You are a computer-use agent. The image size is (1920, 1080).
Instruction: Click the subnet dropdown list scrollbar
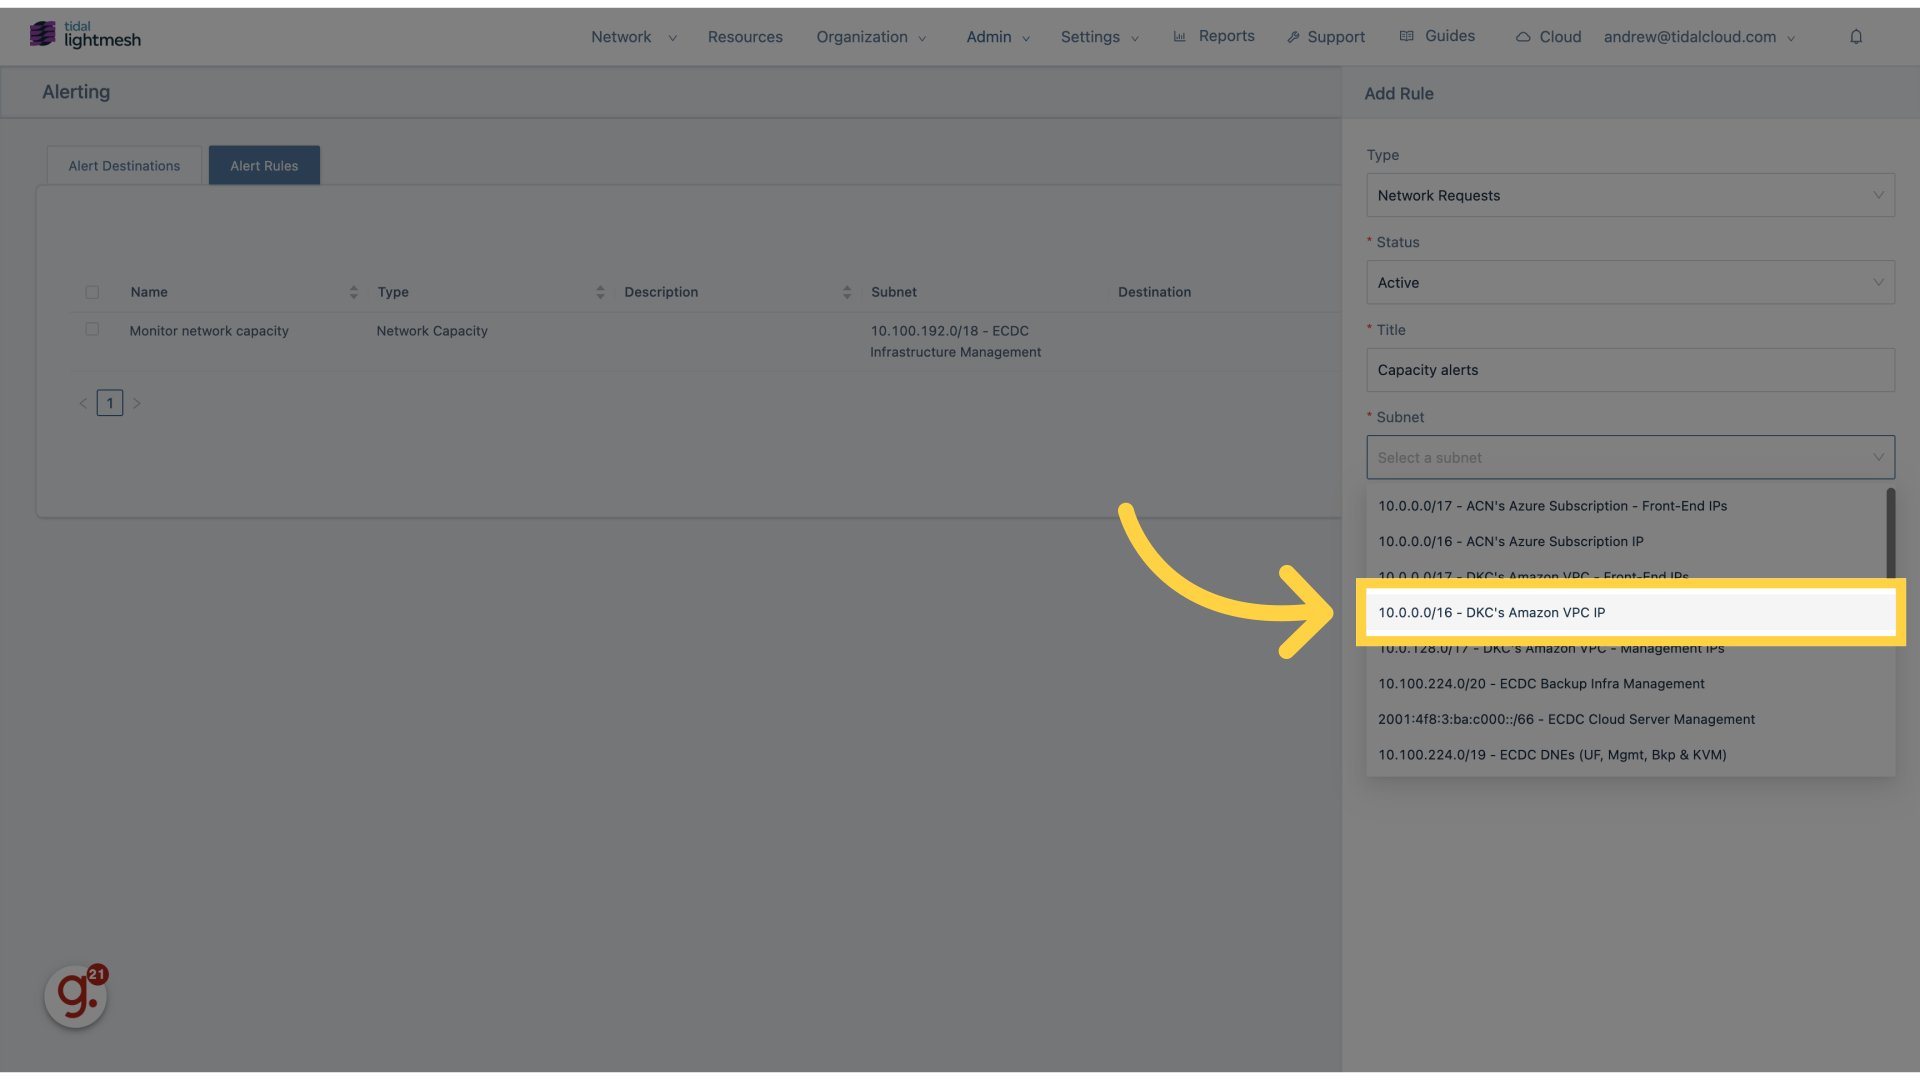1890,535
